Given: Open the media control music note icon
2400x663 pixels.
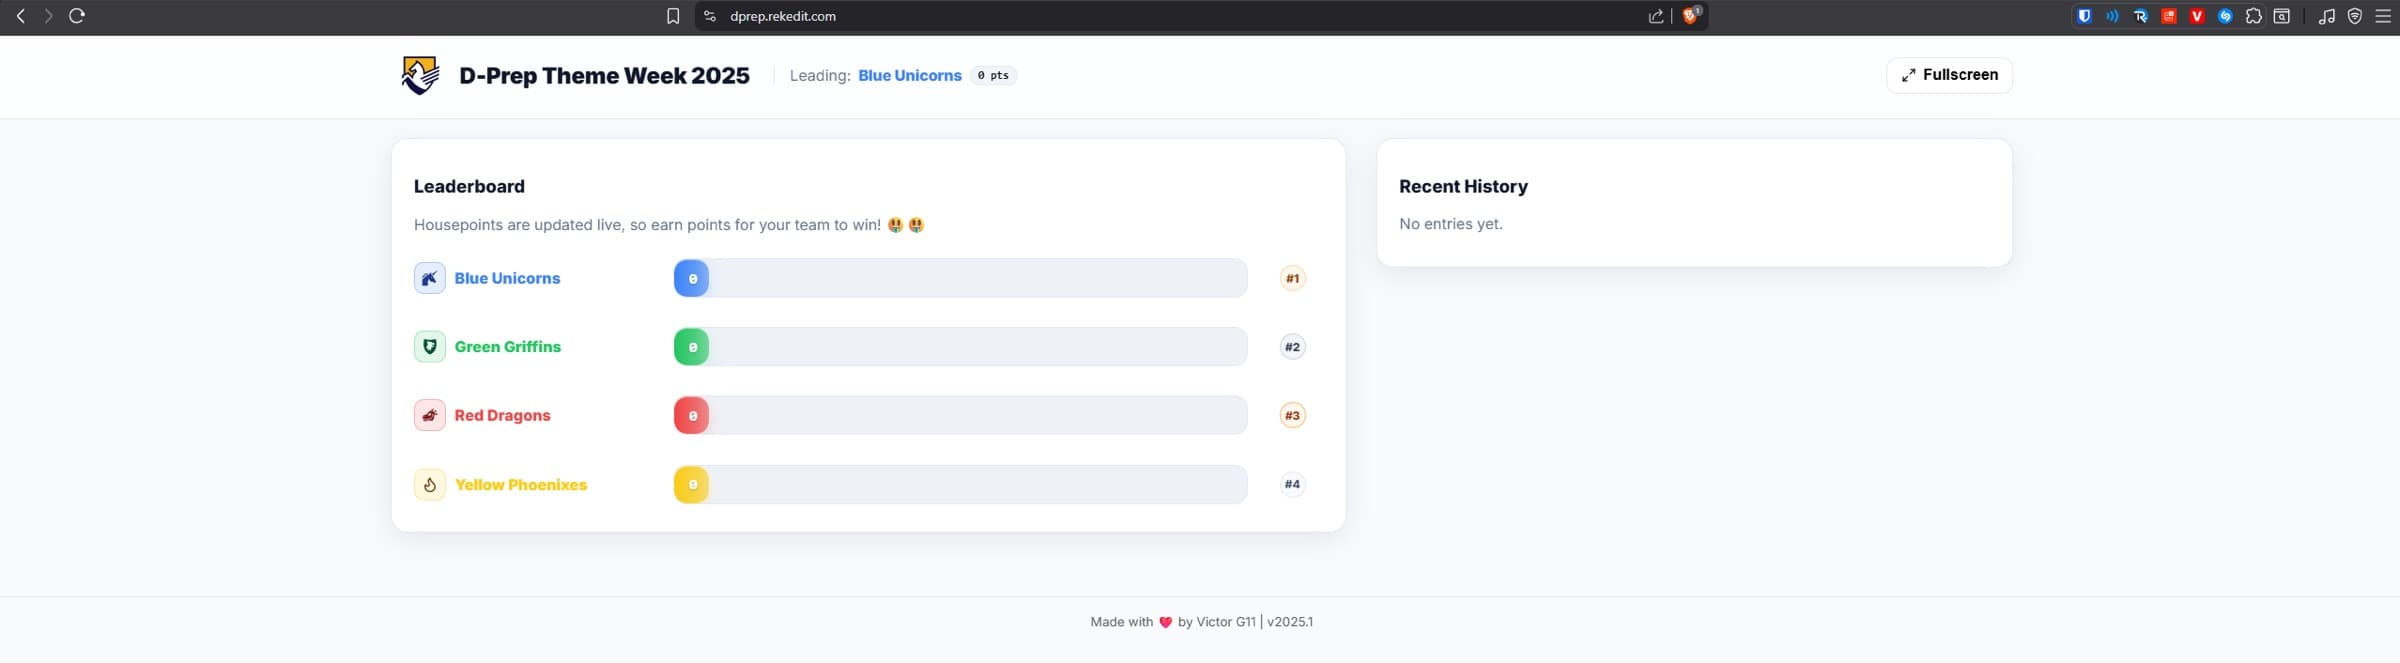Looking at the screenshot, I should 2327,16.
